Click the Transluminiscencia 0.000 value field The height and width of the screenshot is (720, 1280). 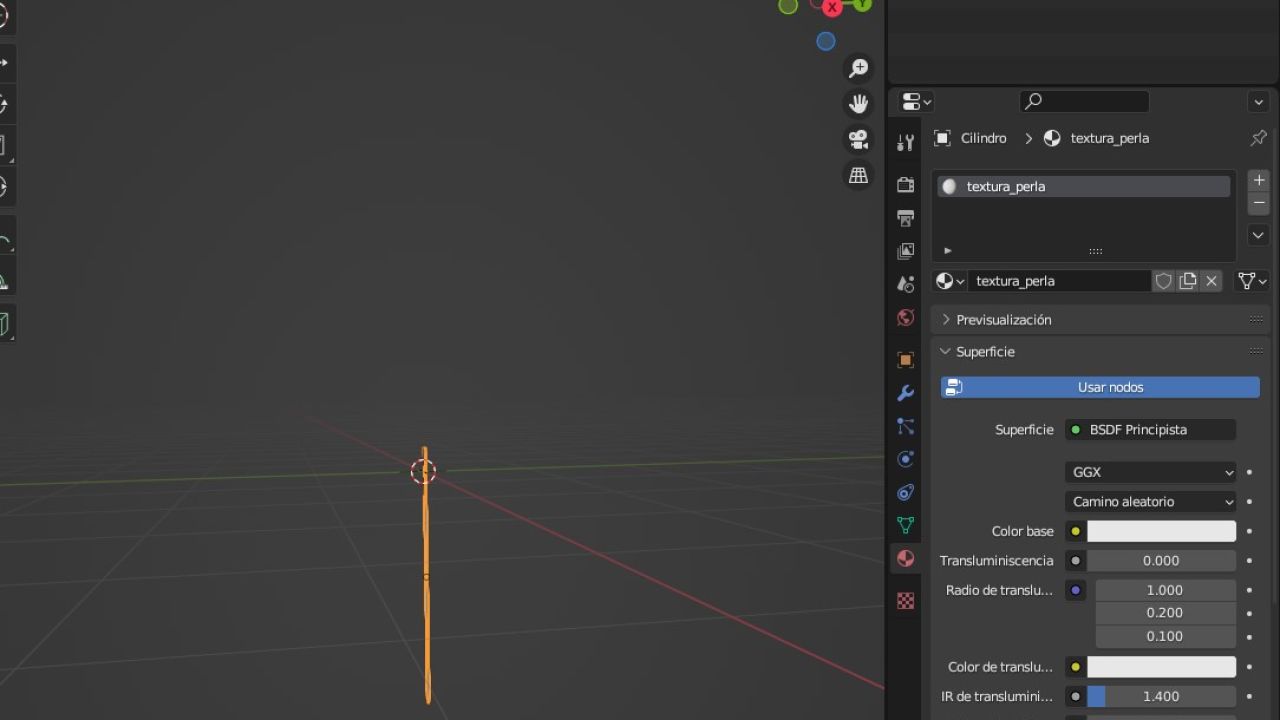(1161, 561)
